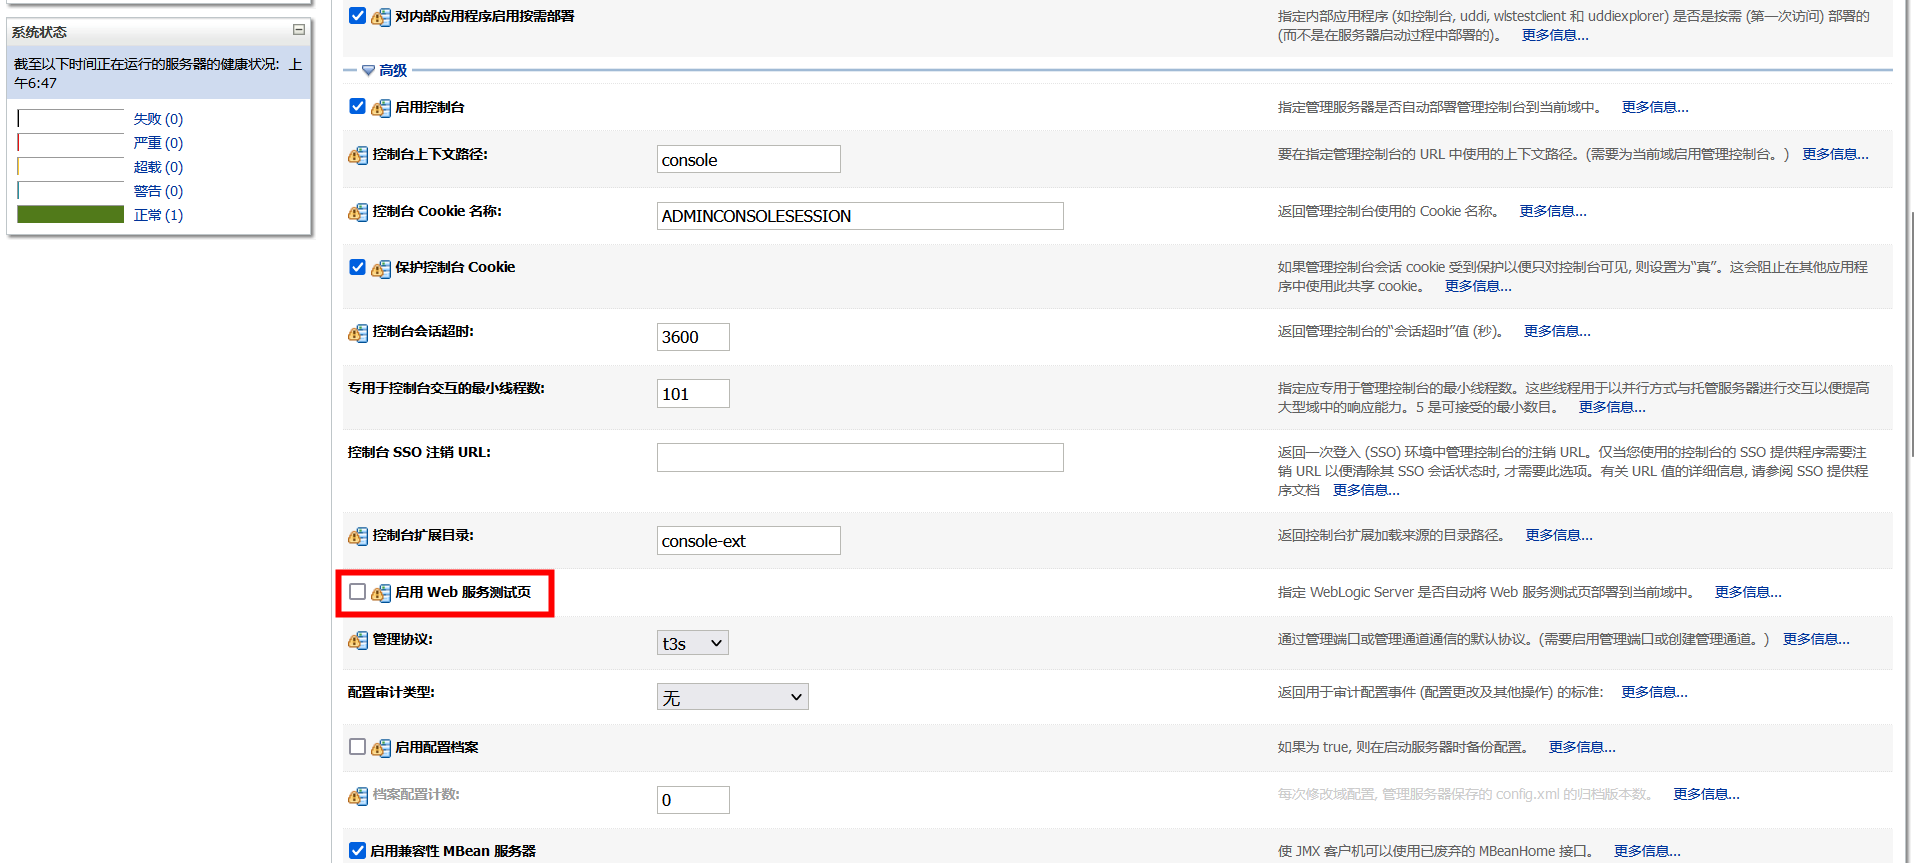Open 失败 (0) health link
The image size is (1917, 863).
[x=158, y=118]
